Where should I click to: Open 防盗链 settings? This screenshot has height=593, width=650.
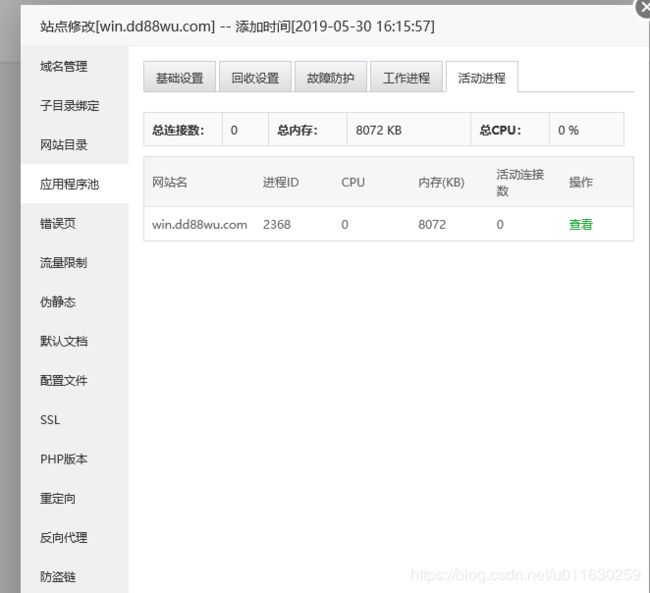58,577
